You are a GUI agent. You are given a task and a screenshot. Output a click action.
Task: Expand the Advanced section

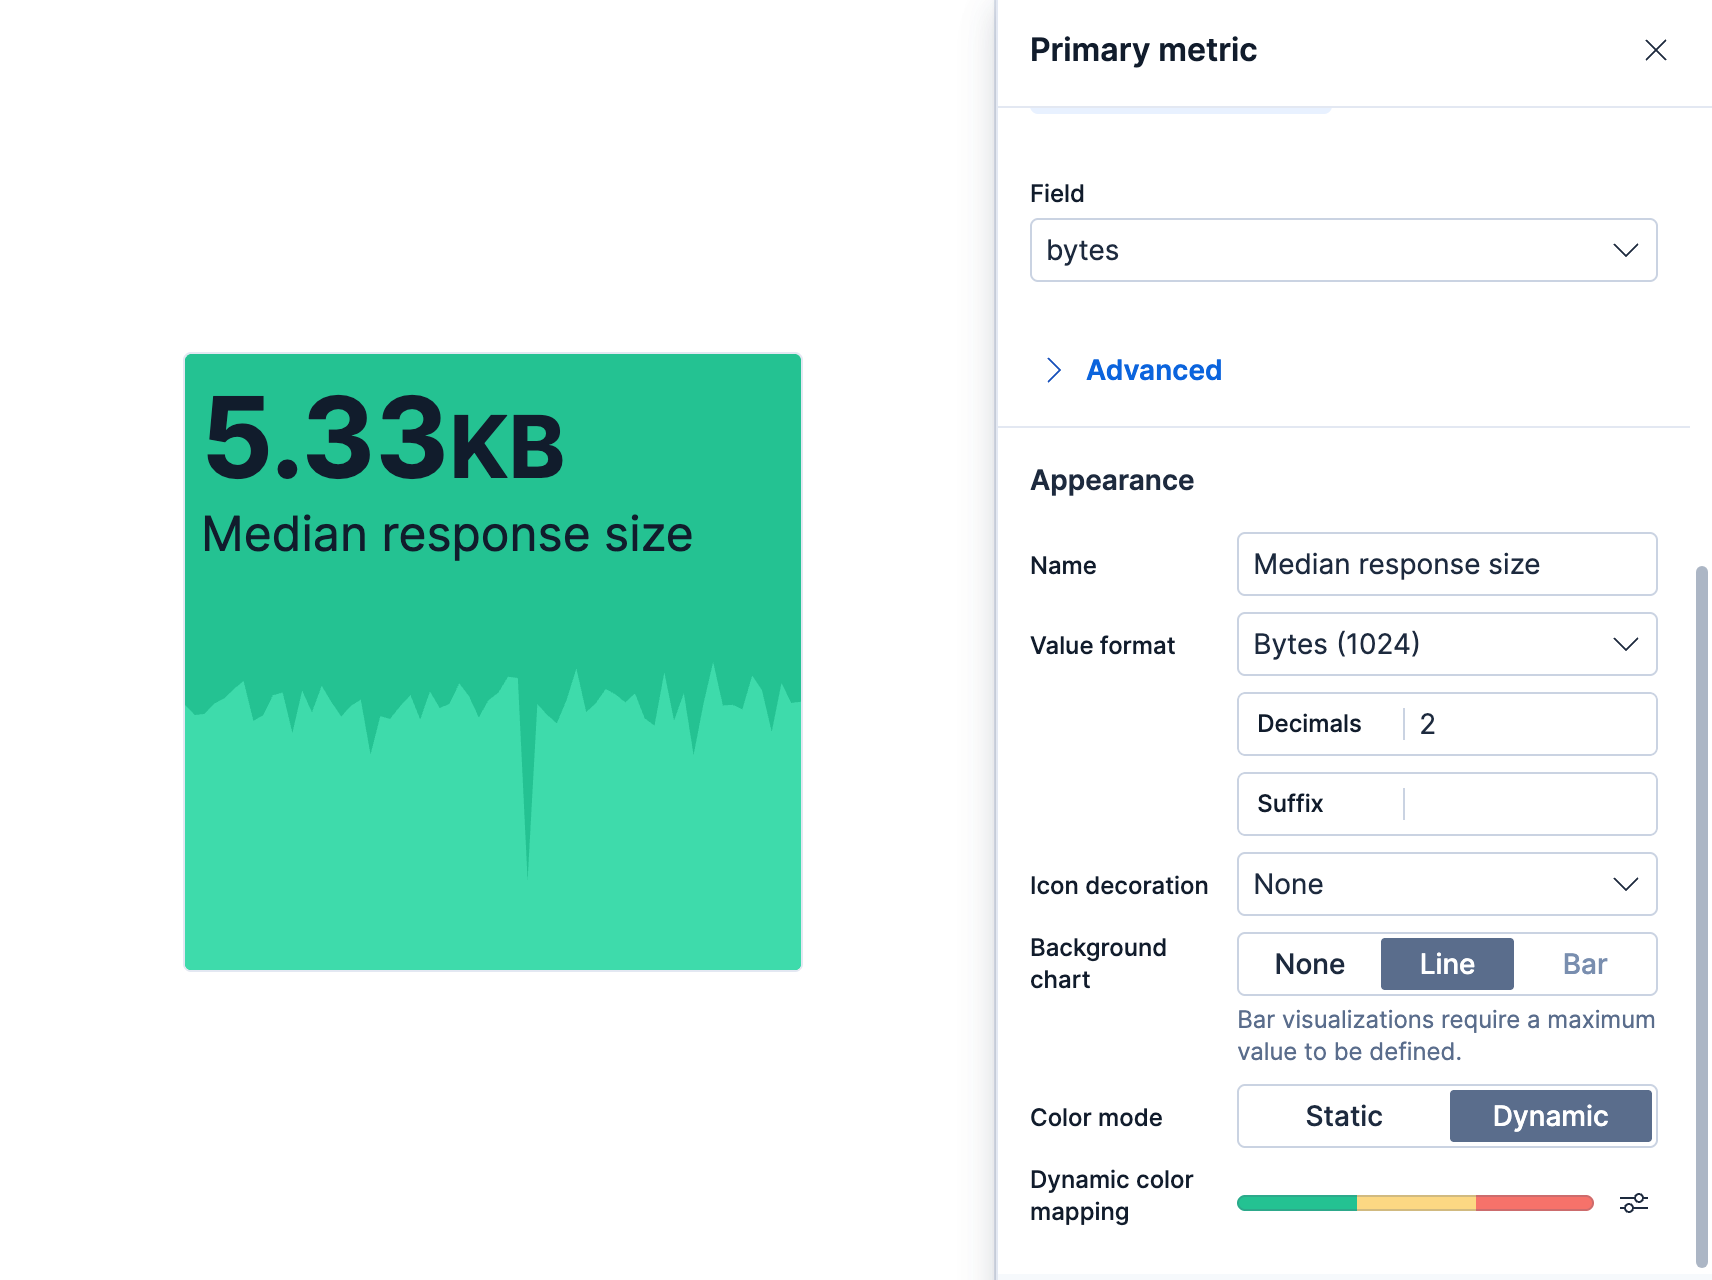[x=1153, y=370]
